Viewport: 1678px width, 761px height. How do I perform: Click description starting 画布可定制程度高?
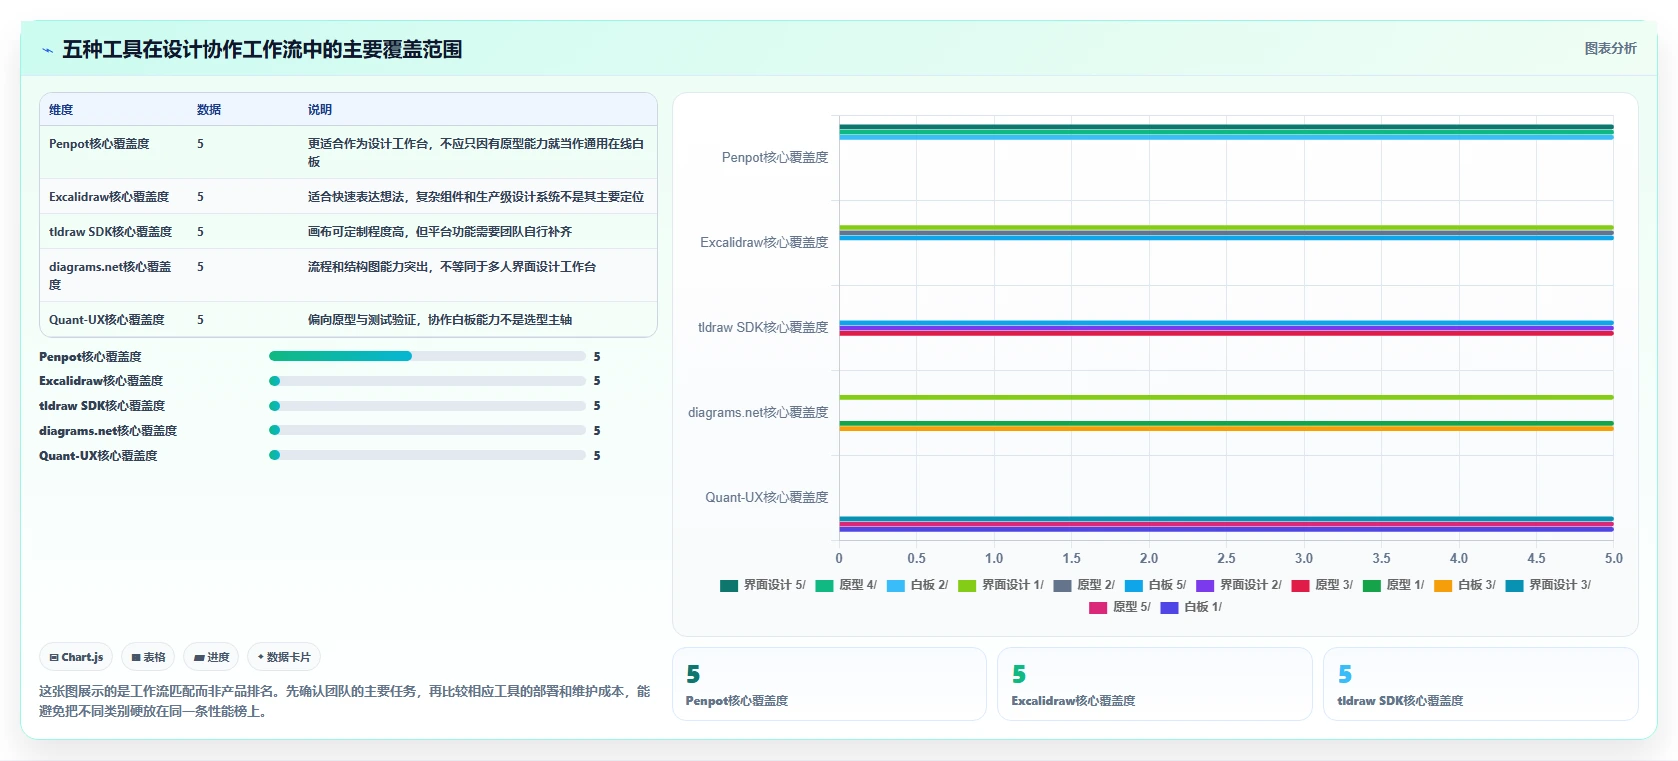[440, 232]
